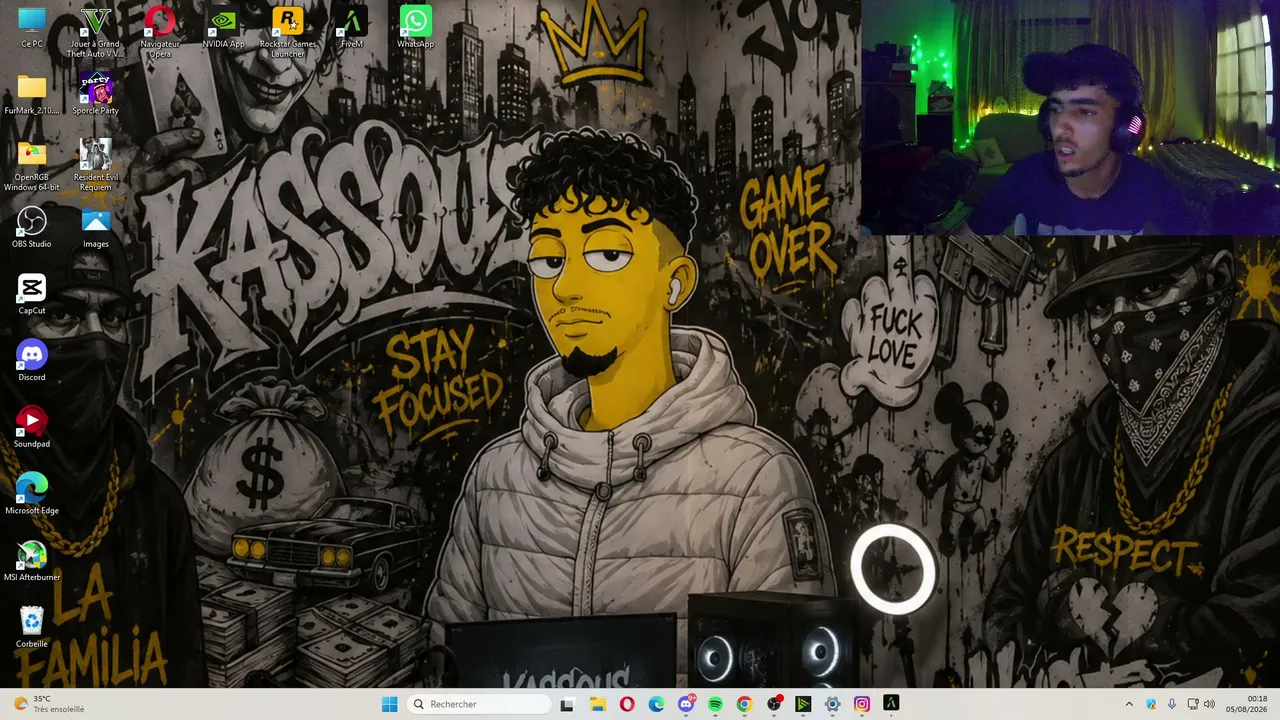1280x720 pixels.
Task: Click the shield warning tray icon
Action: (1151, 704)
